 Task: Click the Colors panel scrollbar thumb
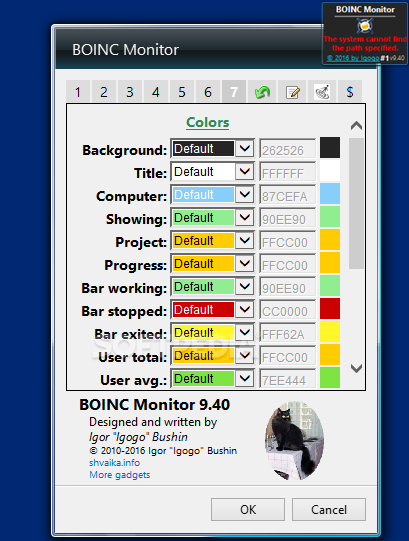tap(356, 203)
